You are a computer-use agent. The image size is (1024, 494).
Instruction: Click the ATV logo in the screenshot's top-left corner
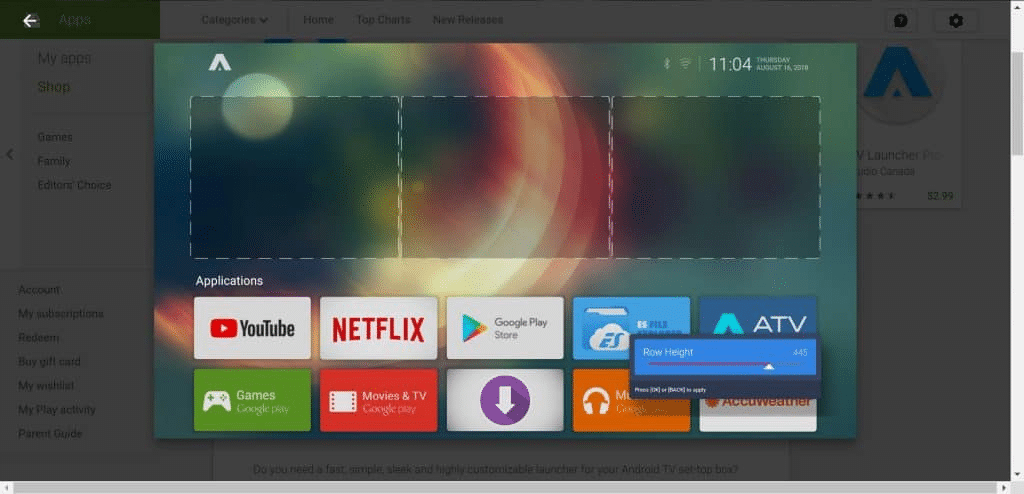coord(220,63)
